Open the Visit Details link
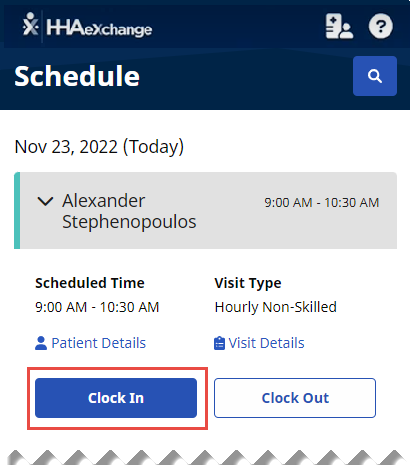Image resolution: width=410 pixels, height=465 pixels. (266, 343)
